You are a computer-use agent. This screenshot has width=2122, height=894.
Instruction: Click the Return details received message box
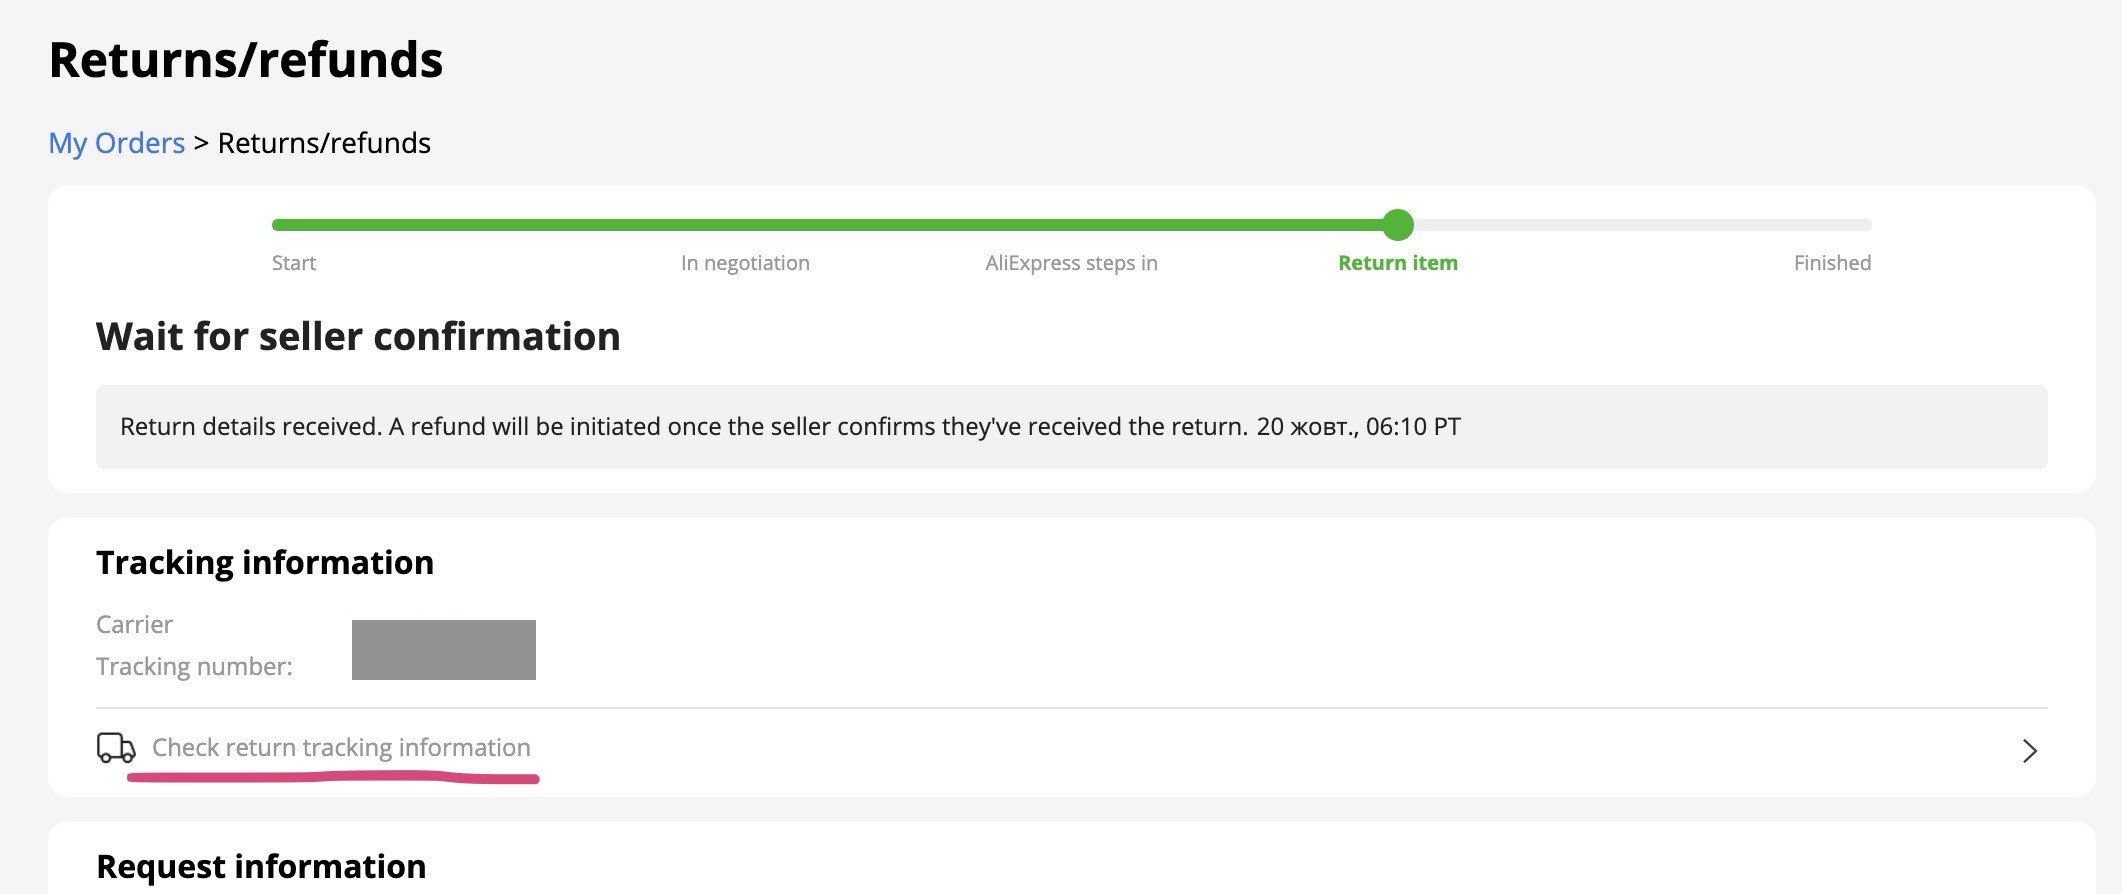coord(1070,427)
